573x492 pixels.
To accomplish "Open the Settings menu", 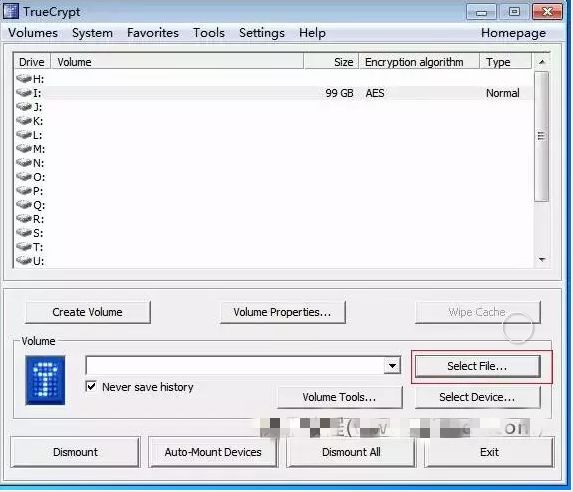I will coord(262,33).
